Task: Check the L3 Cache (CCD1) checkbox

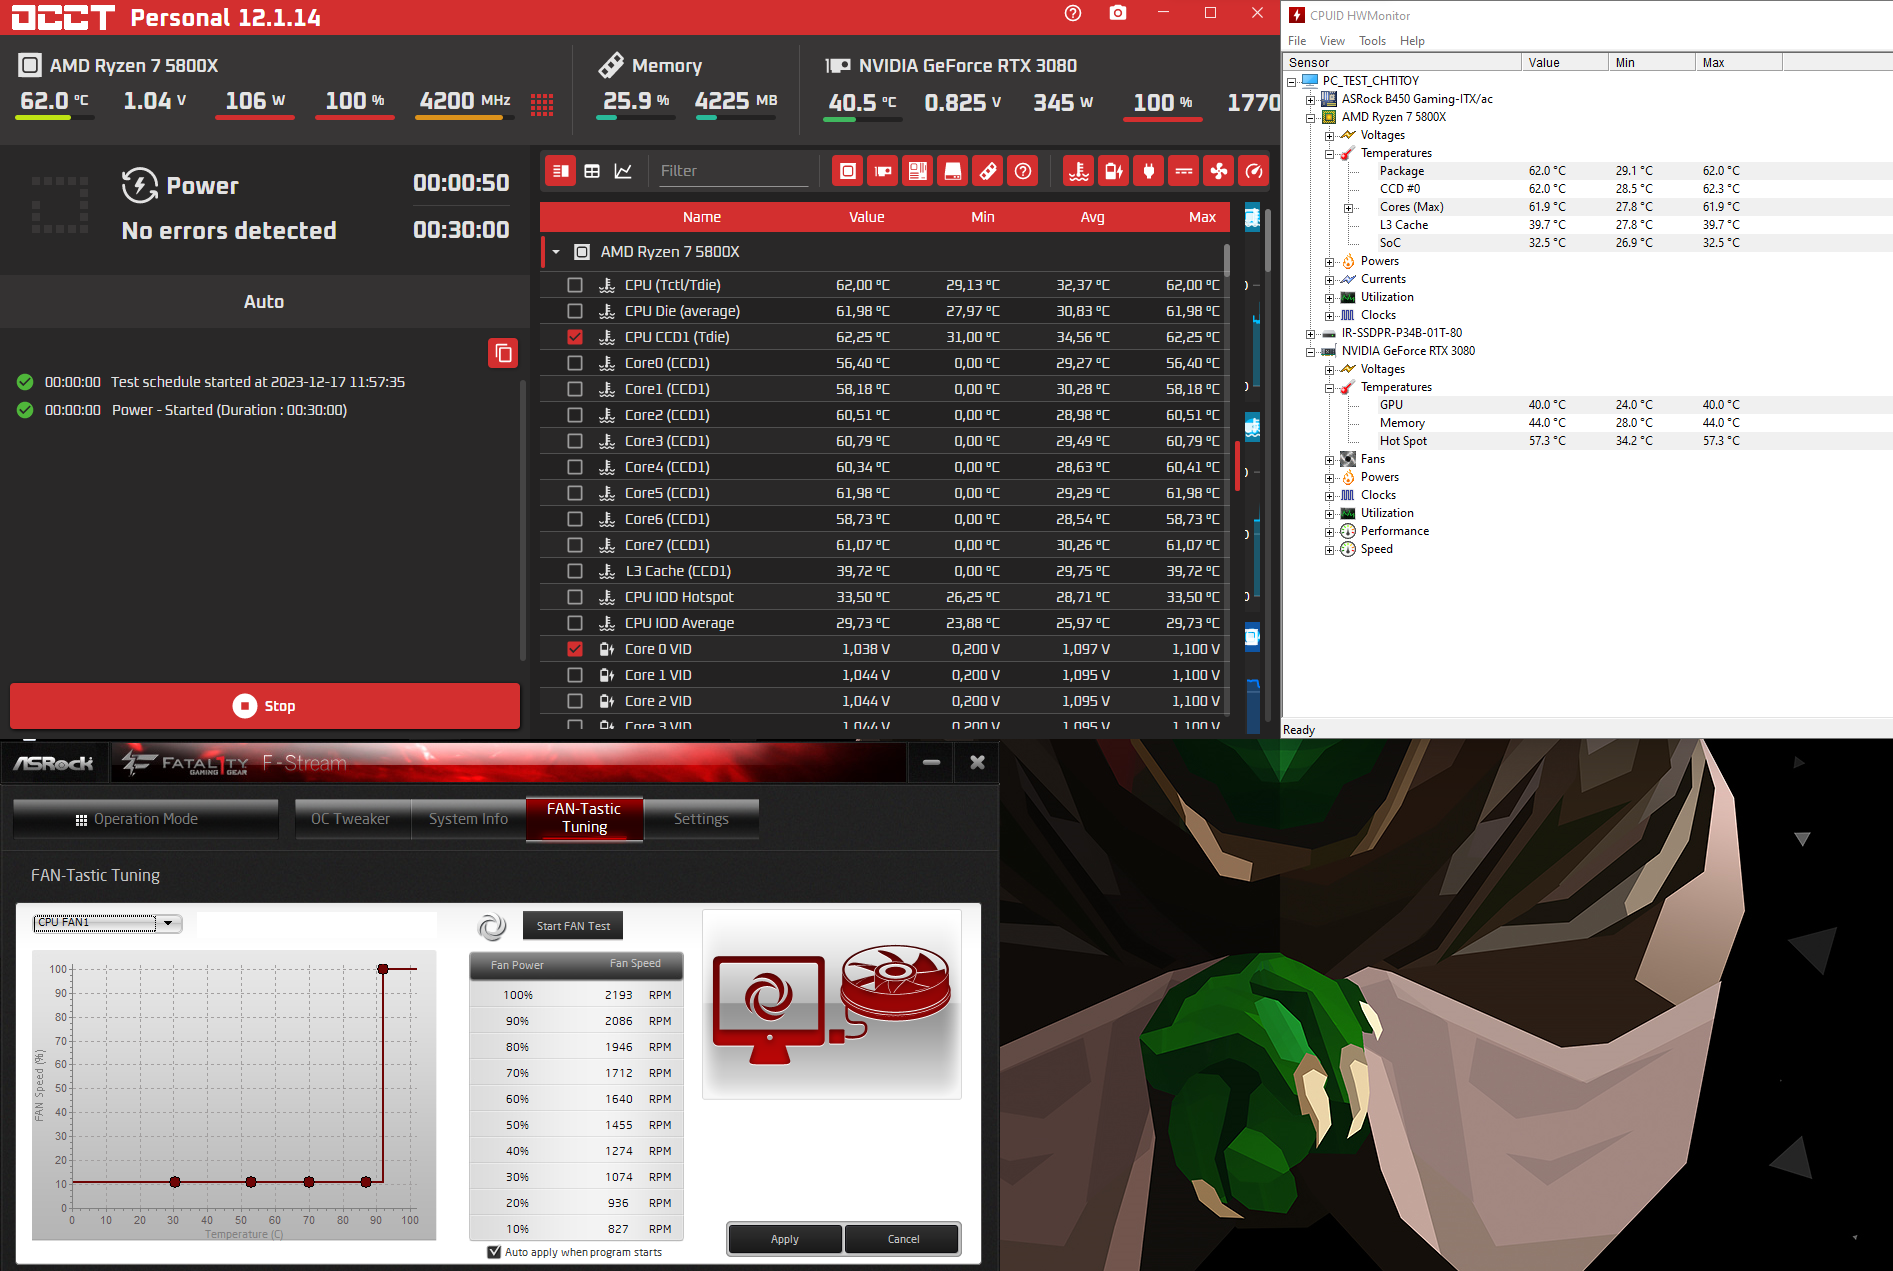Action: point(575,571)
